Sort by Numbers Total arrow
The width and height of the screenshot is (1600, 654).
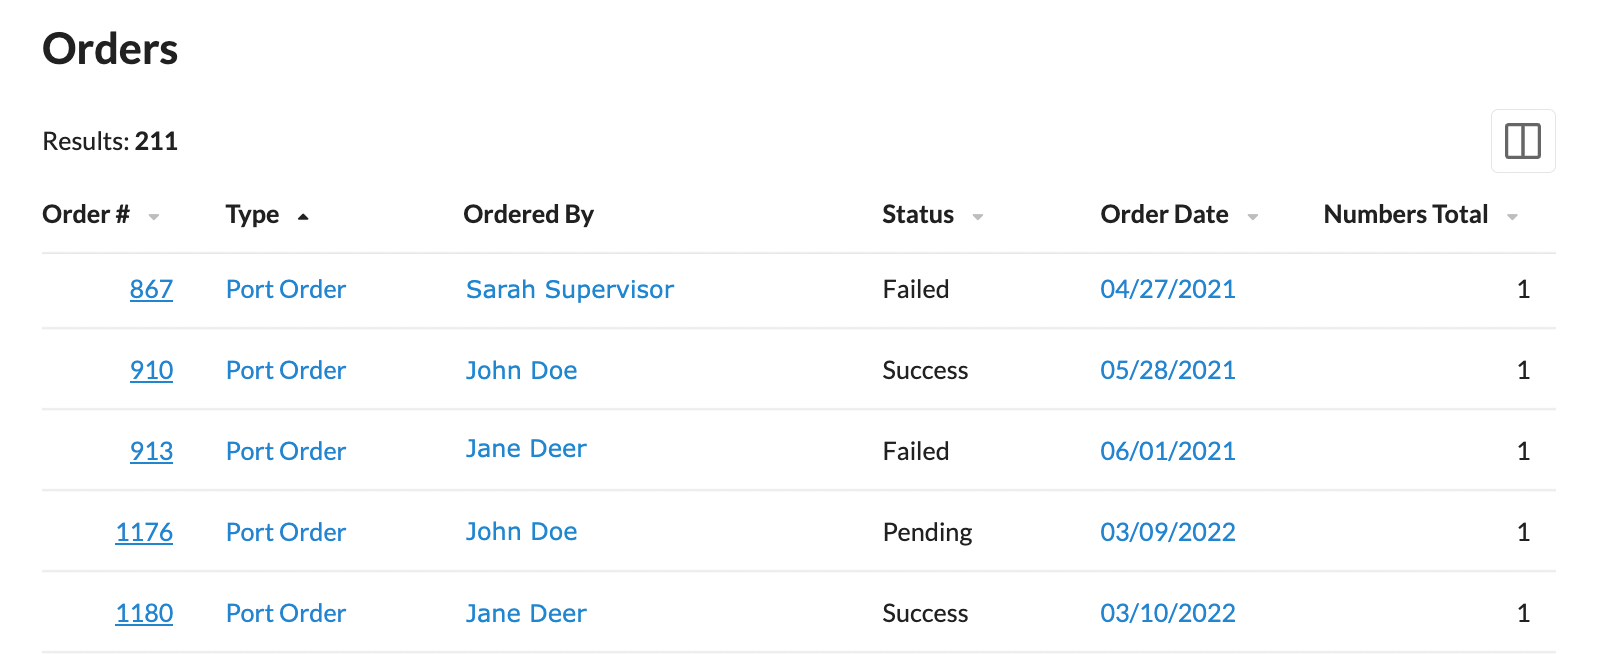tap(1513, 217)
